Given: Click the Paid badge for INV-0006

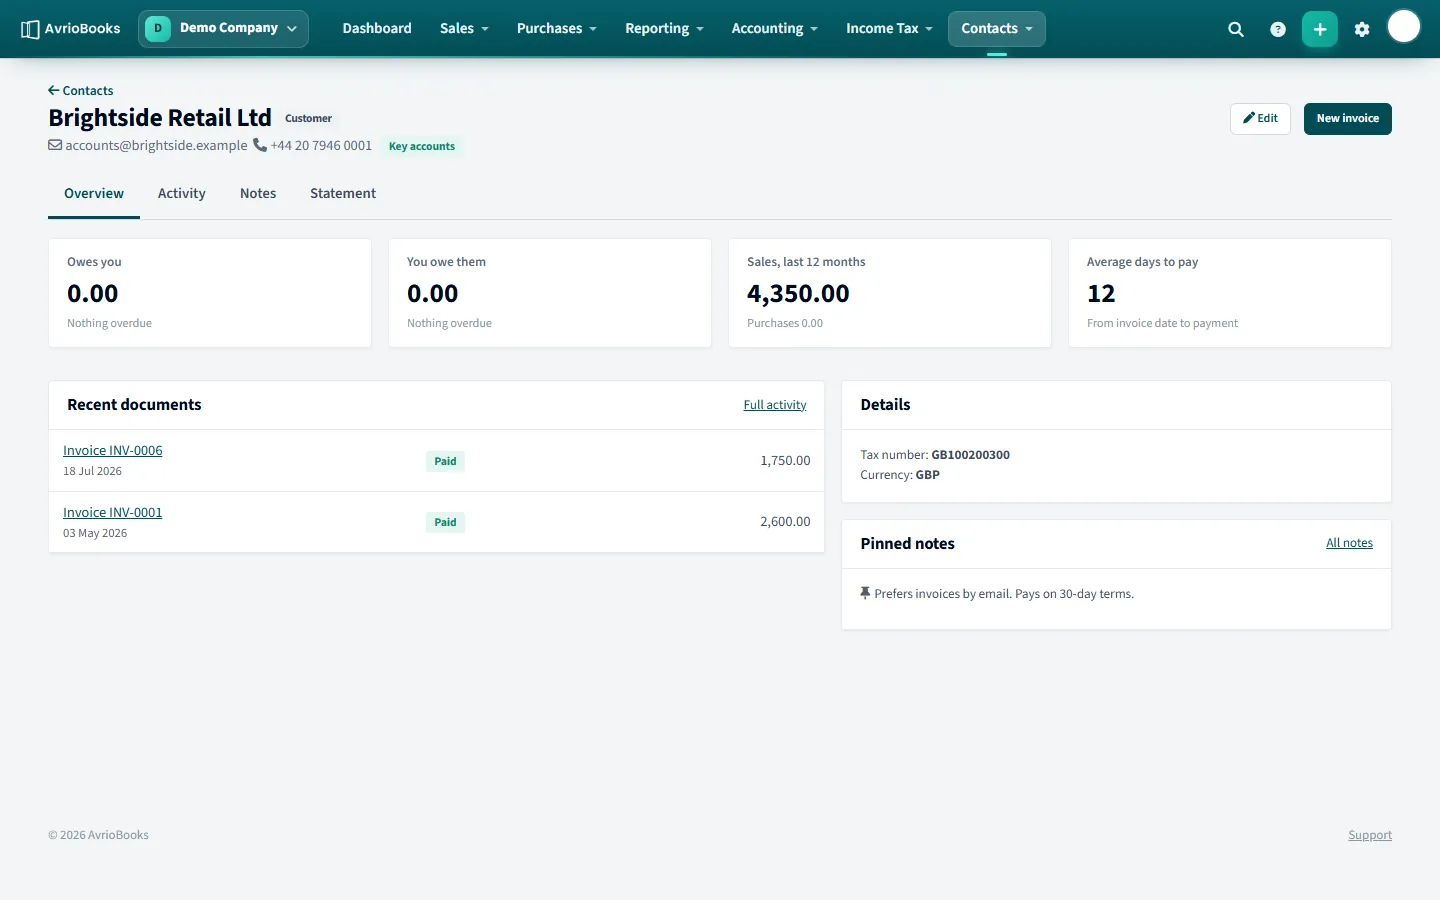Looking at the screenshot, I should [x=445, y=461].
